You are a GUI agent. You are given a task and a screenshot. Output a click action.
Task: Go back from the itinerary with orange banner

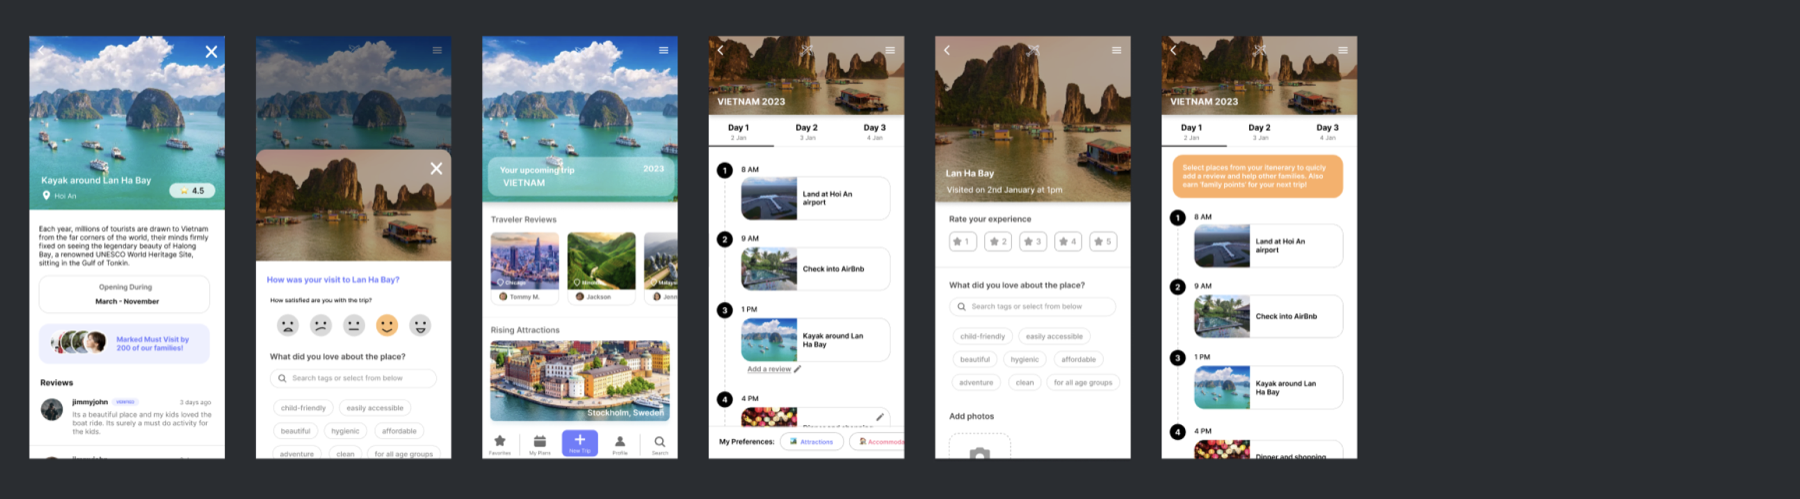click(x=1173, y=50)
